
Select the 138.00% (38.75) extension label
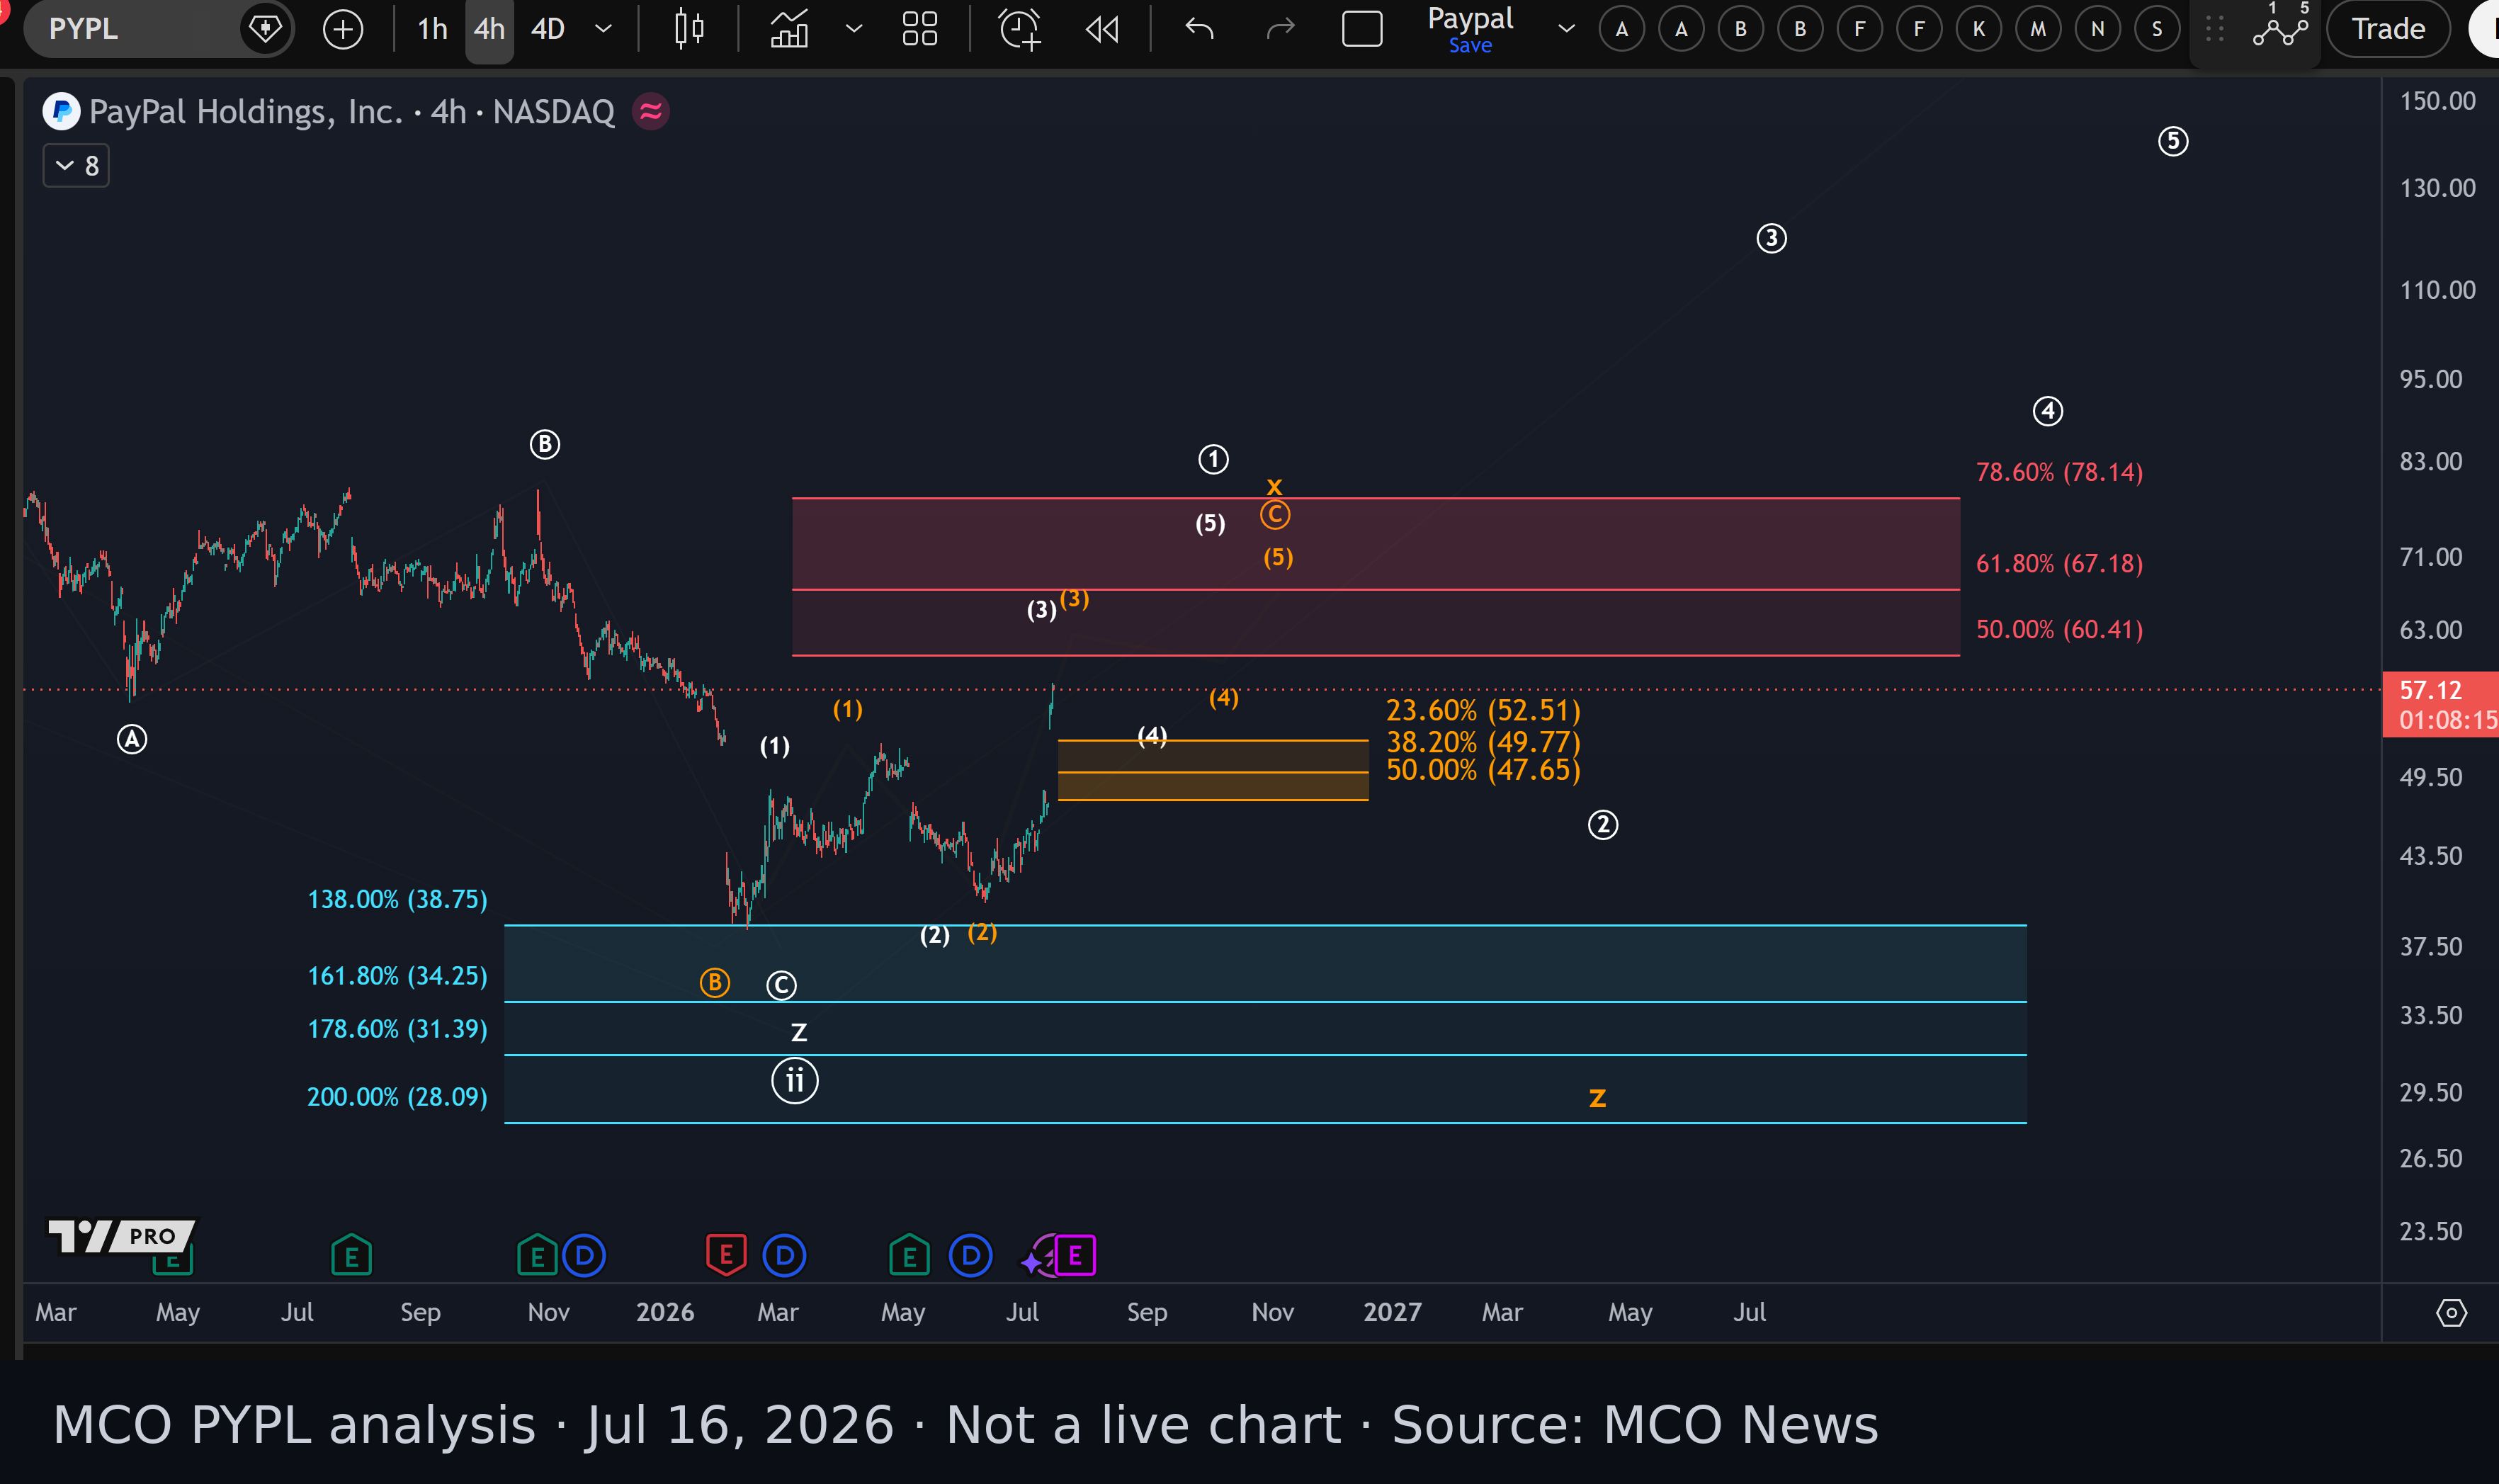[x=397, y=899]
